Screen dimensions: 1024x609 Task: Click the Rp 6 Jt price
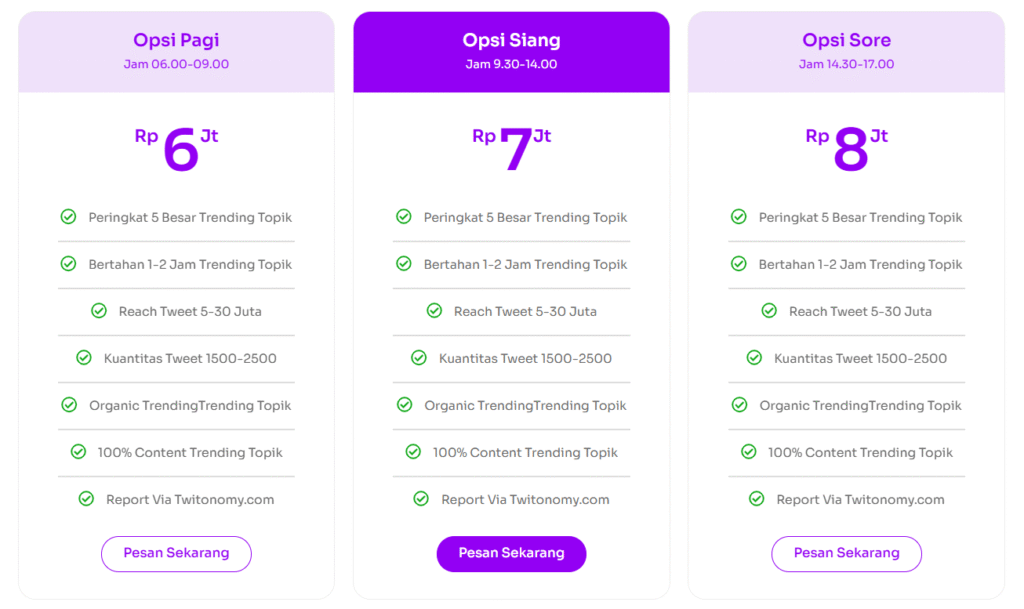176,149
